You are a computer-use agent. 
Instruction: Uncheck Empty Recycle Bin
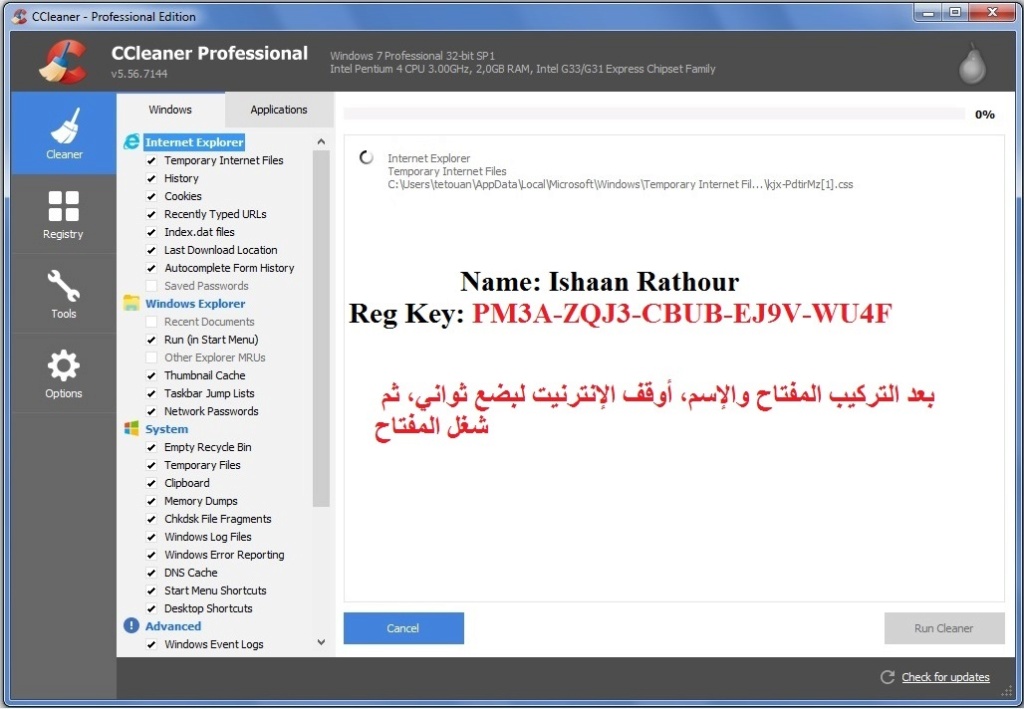pyautogui.click(x=152, y=447)
